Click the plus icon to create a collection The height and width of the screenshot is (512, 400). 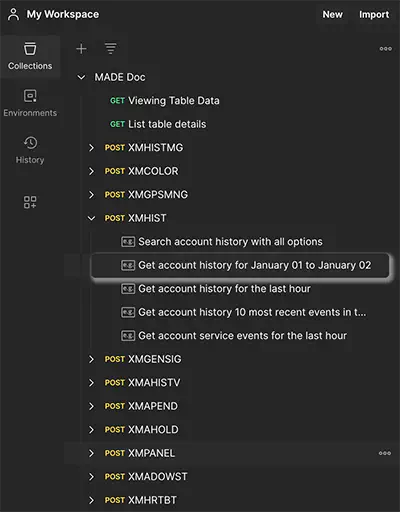[81, 49]
